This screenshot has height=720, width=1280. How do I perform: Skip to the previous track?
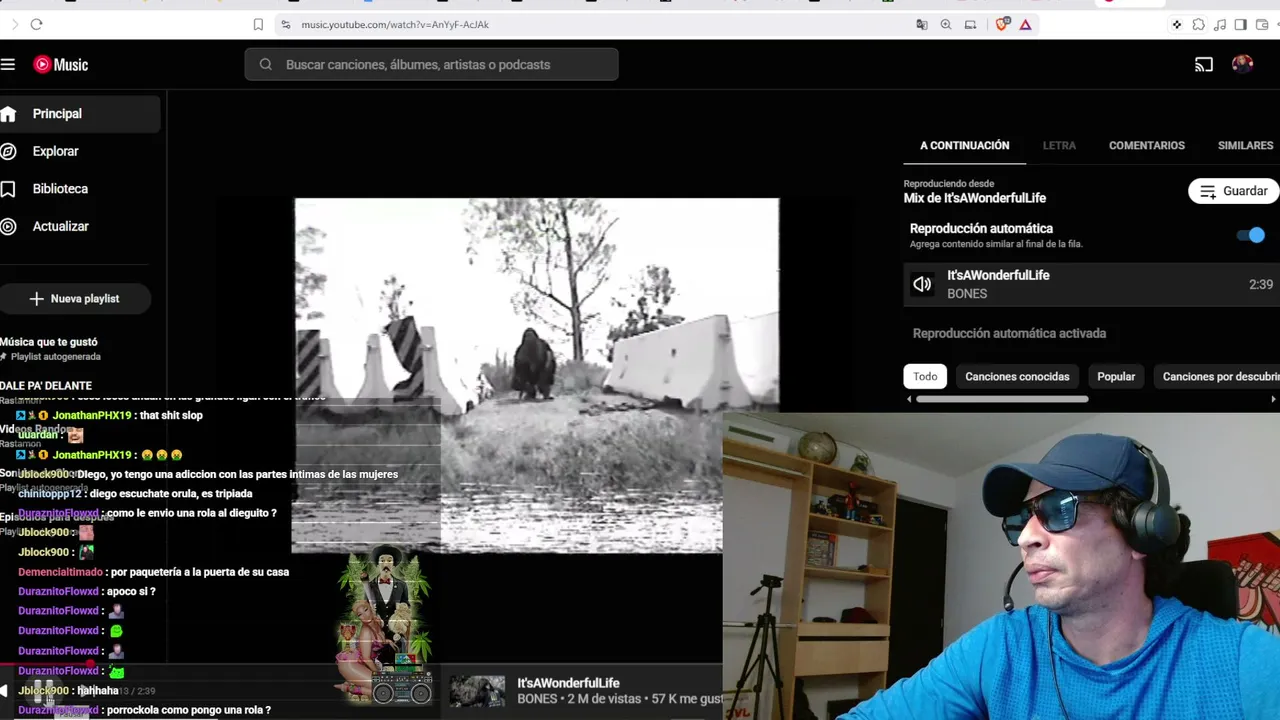[x=4, y=690]
